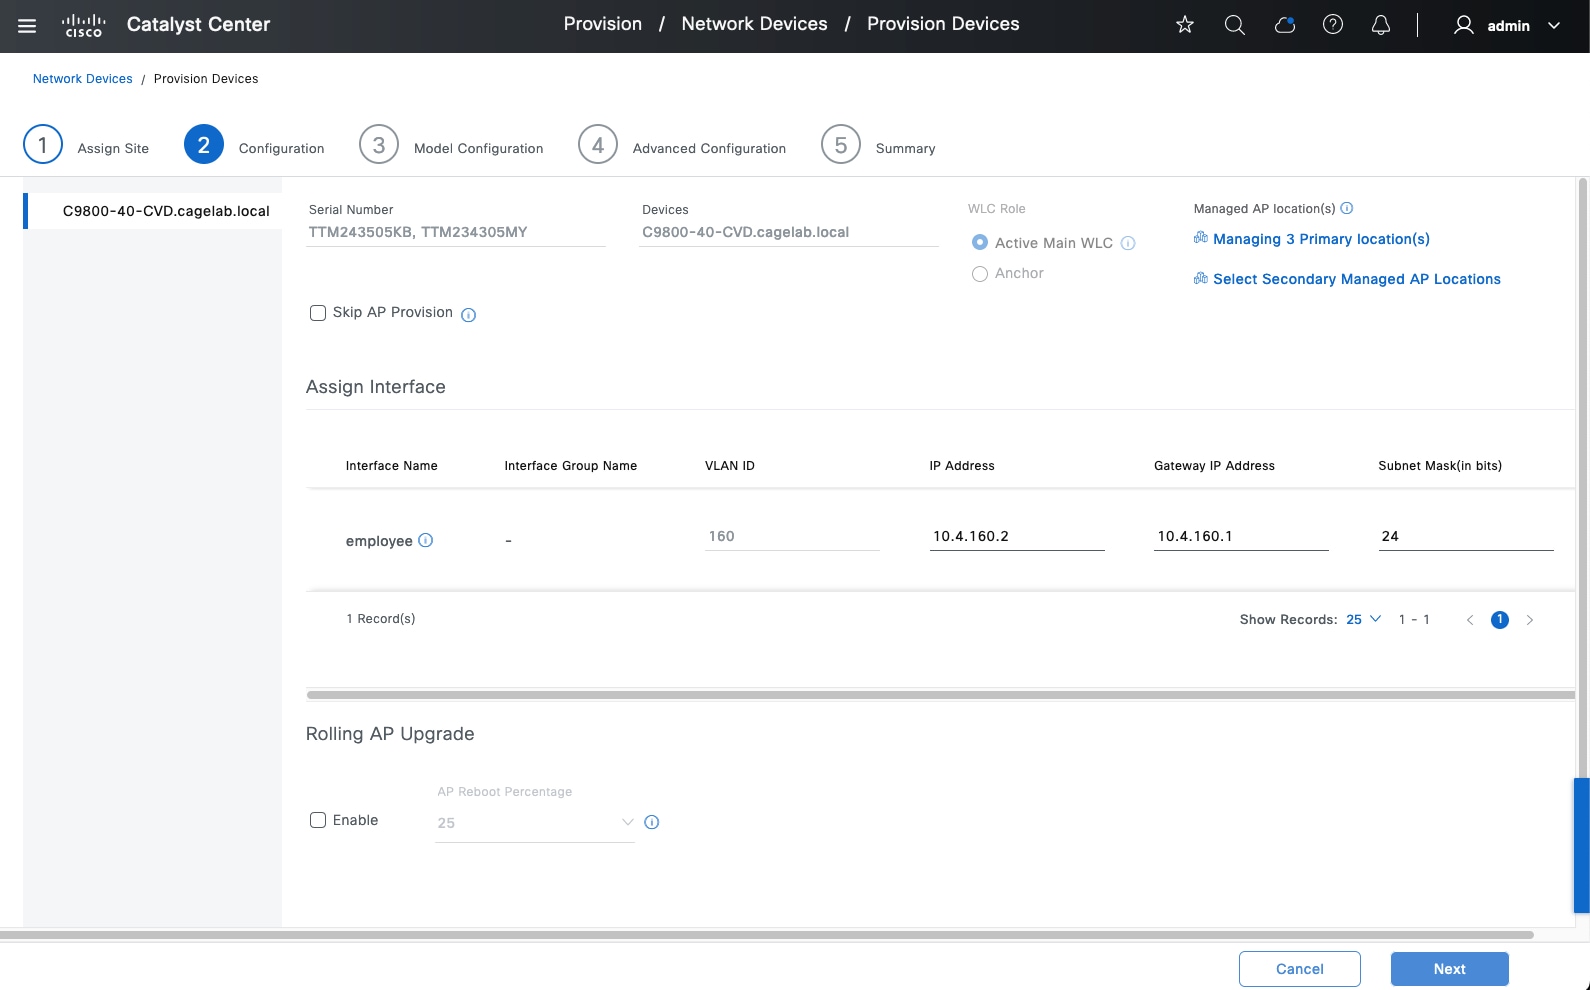Click the cloud status icon
Image resolution: width=1590 pixels, height=990 pixels.
(1284, 25)
